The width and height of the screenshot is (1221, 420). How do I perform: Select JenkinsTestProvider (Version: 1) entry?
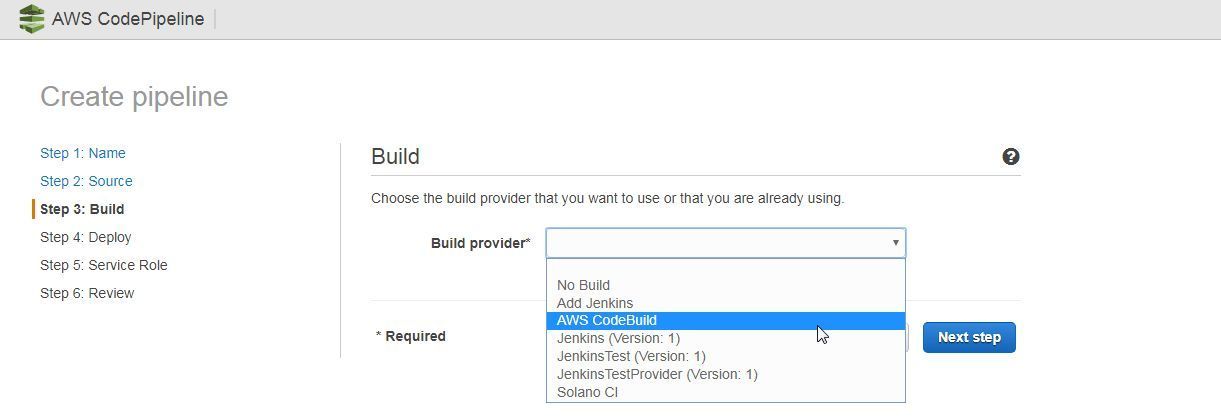657,374
